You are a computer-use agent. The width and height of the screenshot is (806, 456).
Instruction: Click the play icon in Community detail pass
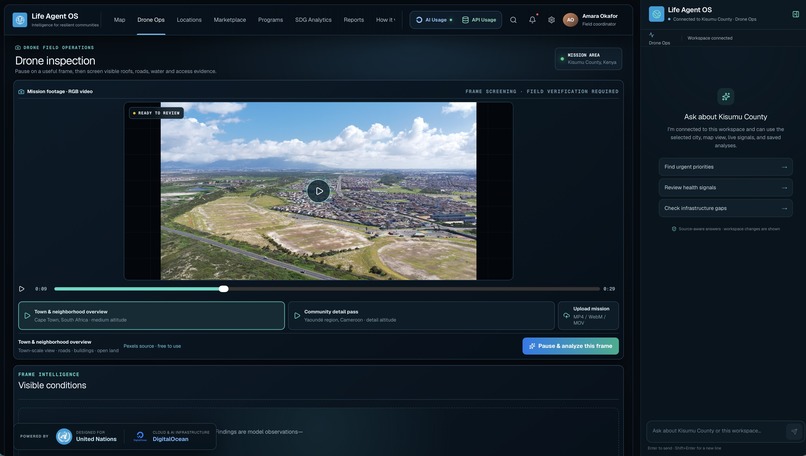point(297,316)
